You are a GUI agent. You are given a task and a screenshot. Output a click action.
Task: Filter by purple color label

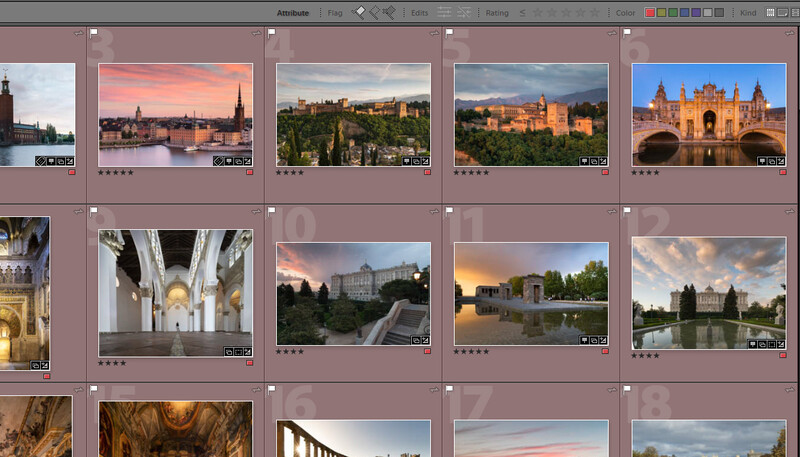696,13
